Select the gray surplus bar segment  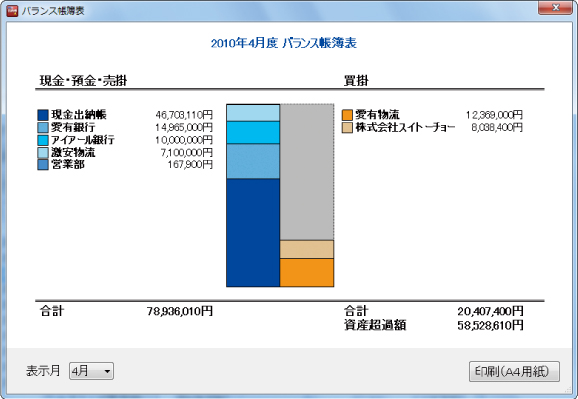pyautogui.click(x=307, y=172)
